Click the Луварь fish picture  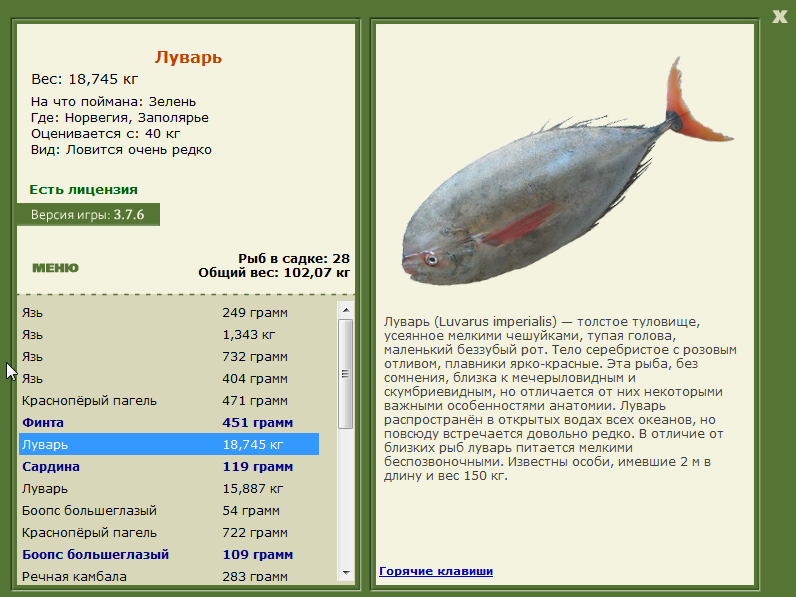click(568, 173)
